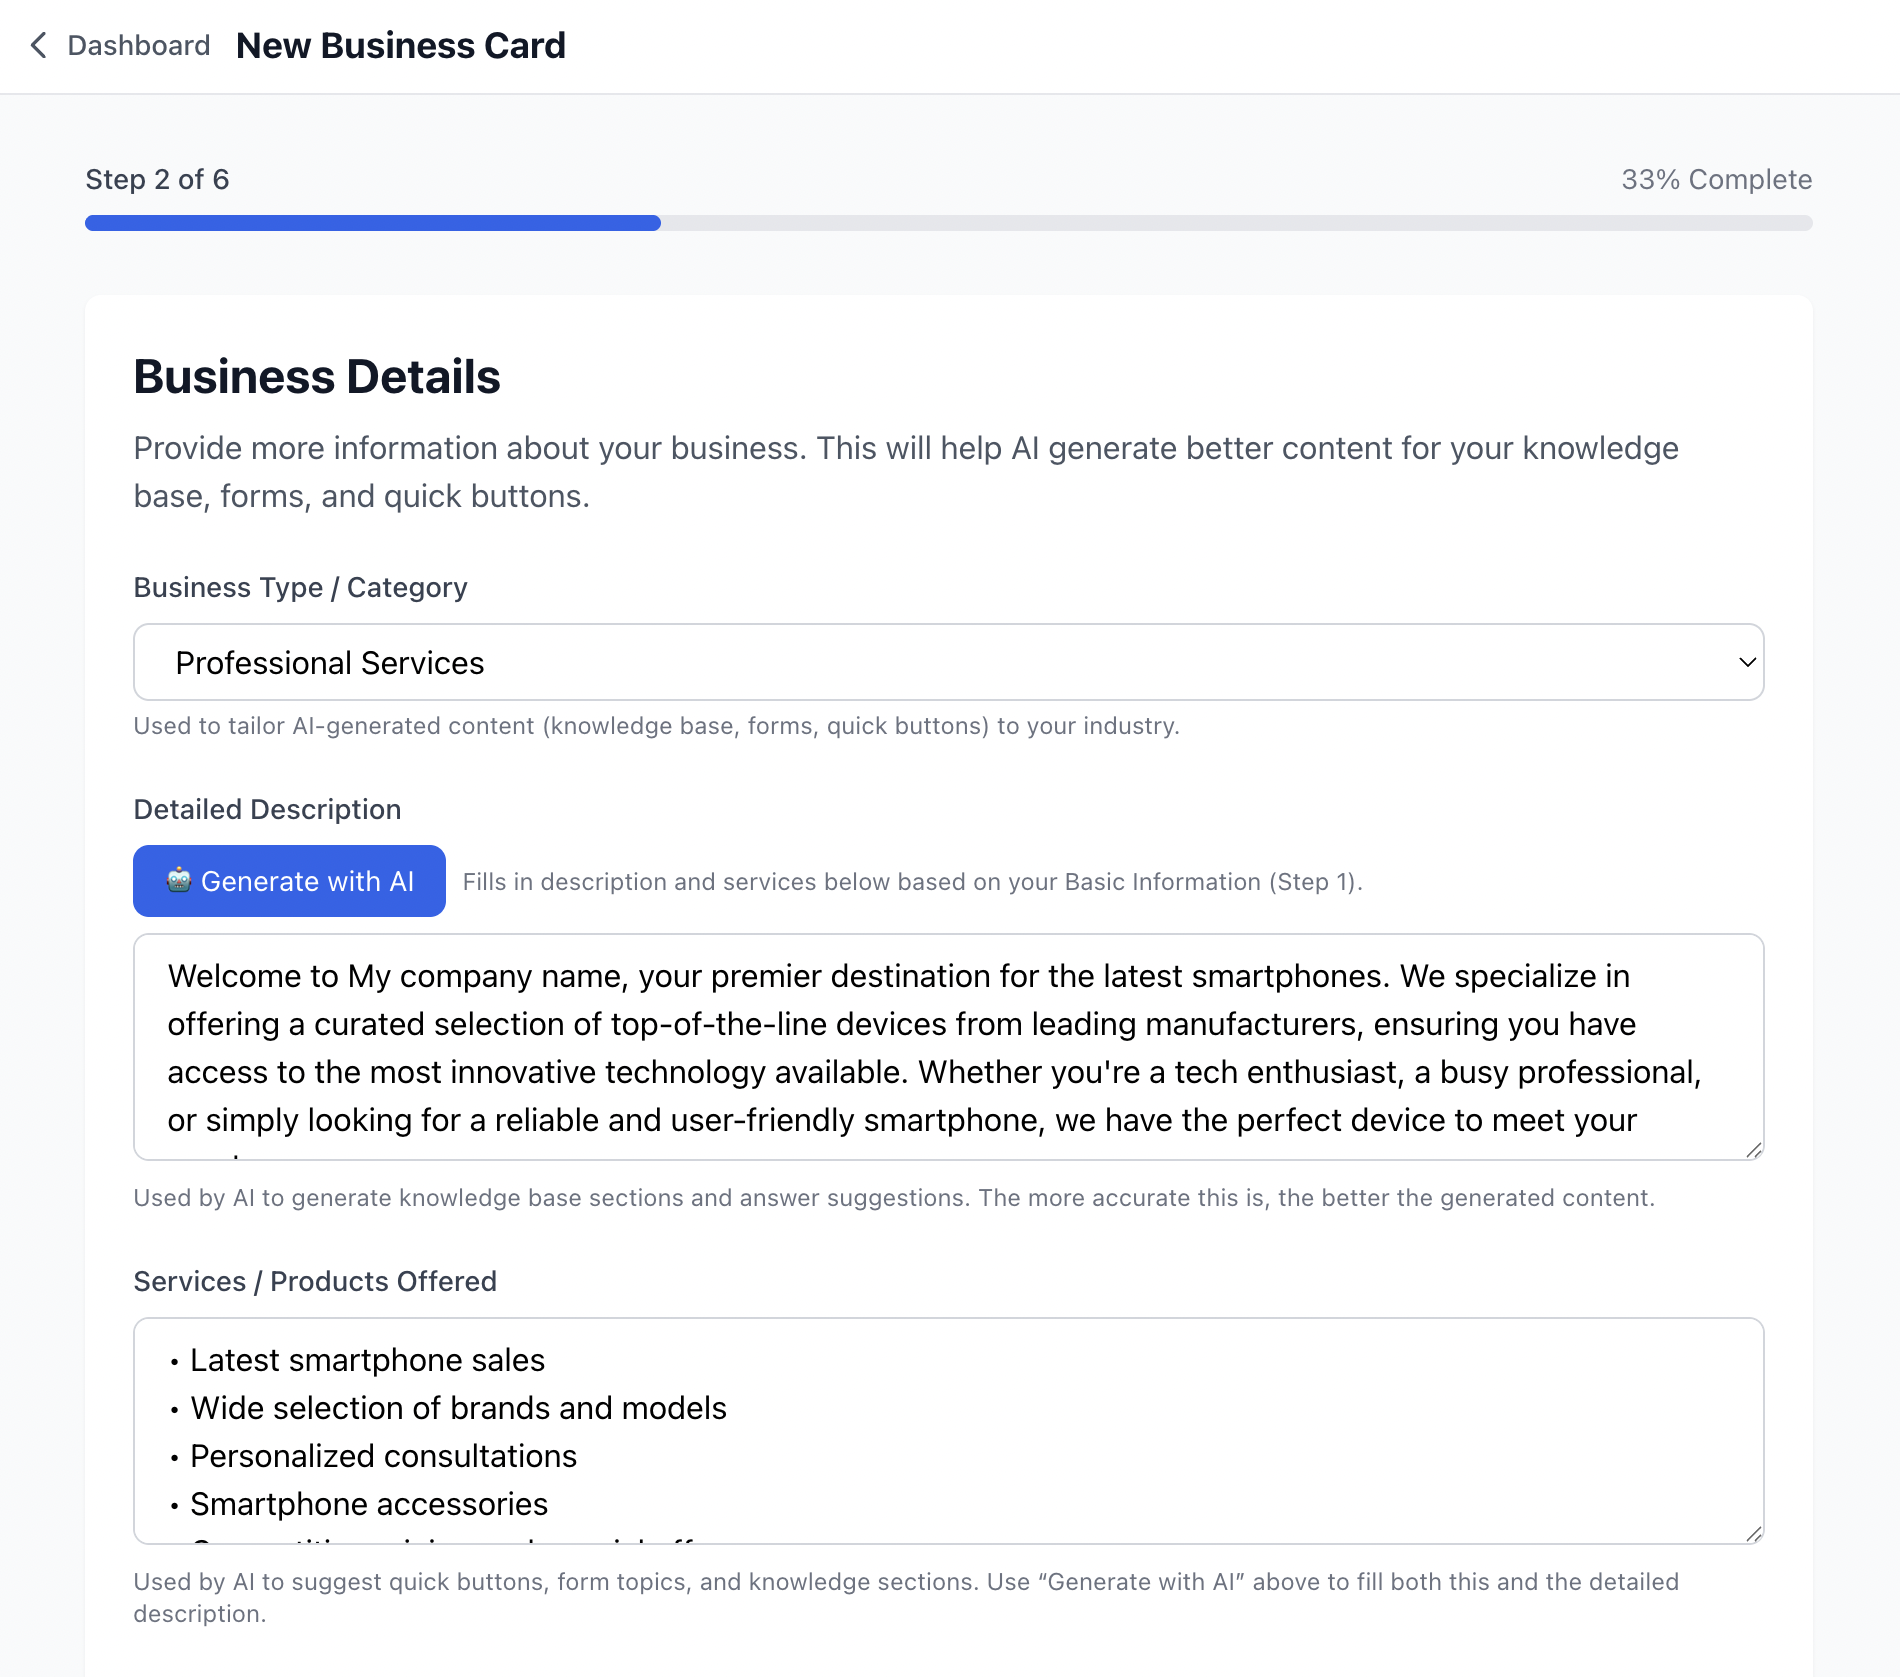Click the back chevron arrow icon
Viewport: 1900px width, 1677px height.
coord(39,45)
